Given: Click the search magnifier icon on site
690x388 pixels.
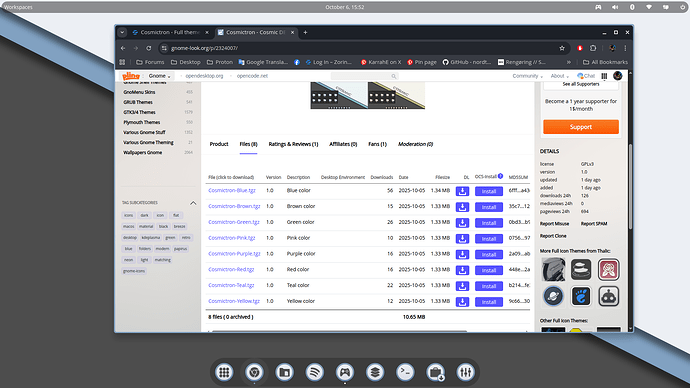Looking at the screenshot, I should click(x=394, y=76).
